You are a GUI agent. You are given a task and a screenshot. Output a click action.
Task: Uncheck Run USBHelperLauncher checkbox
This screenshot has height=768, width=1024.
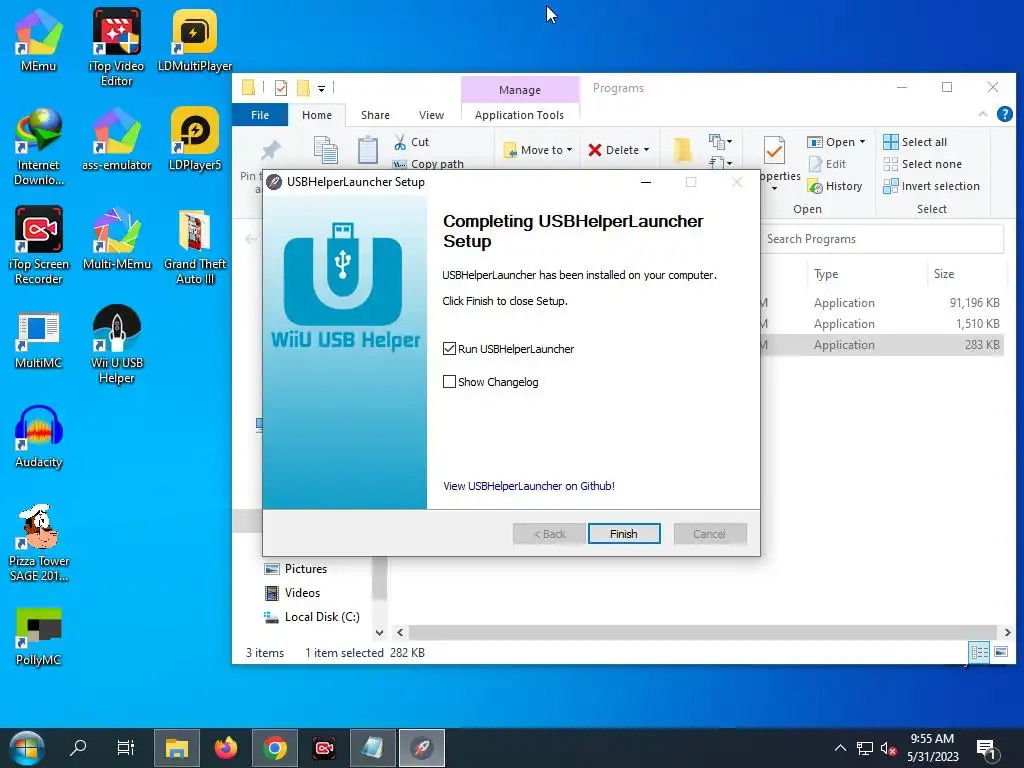tap(449, 349)
